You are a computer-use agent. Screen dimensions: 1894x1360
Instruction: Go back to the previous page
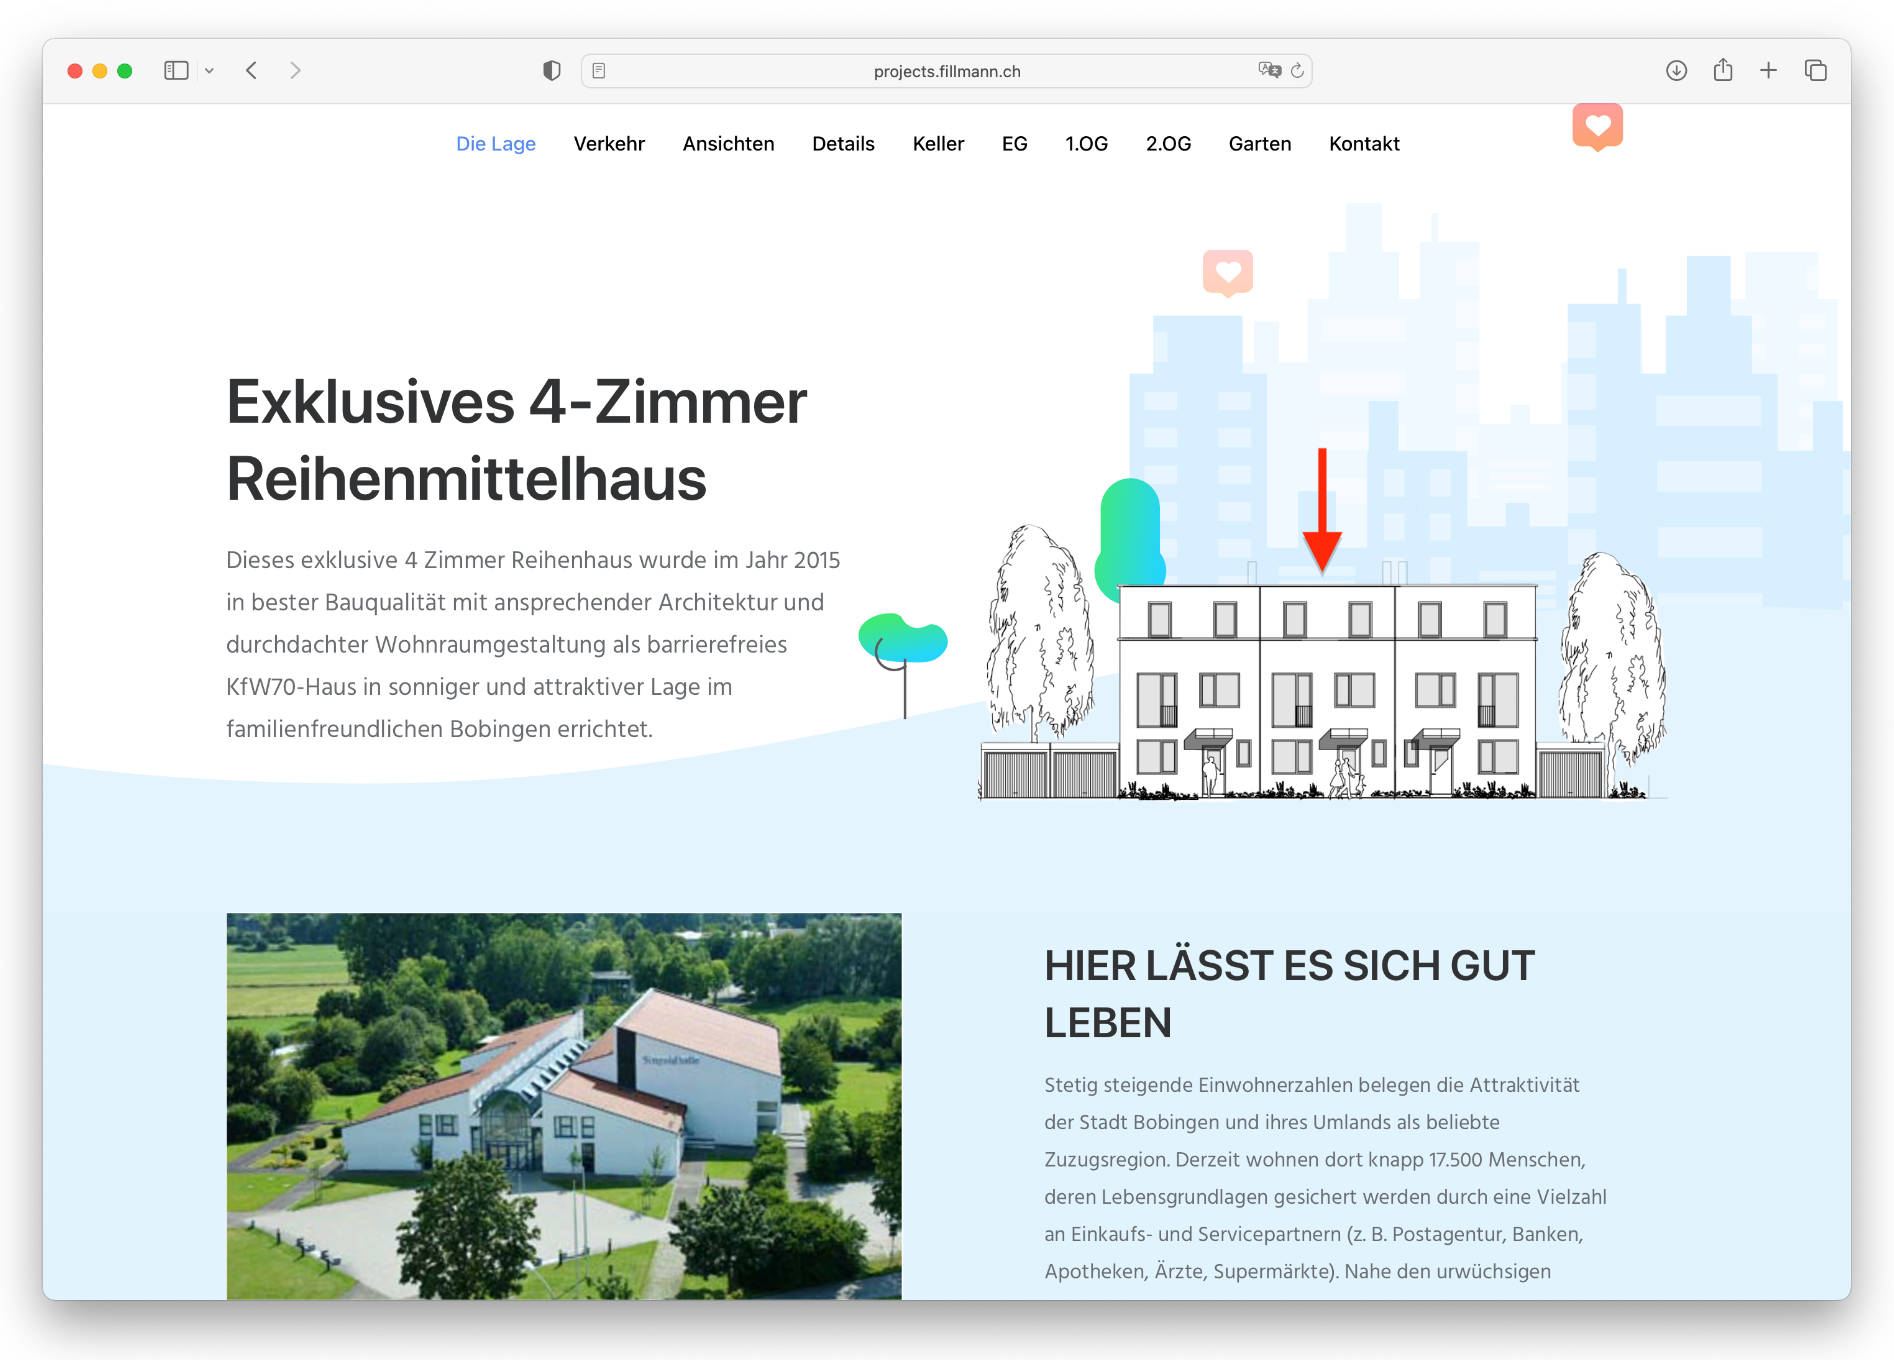252,70
